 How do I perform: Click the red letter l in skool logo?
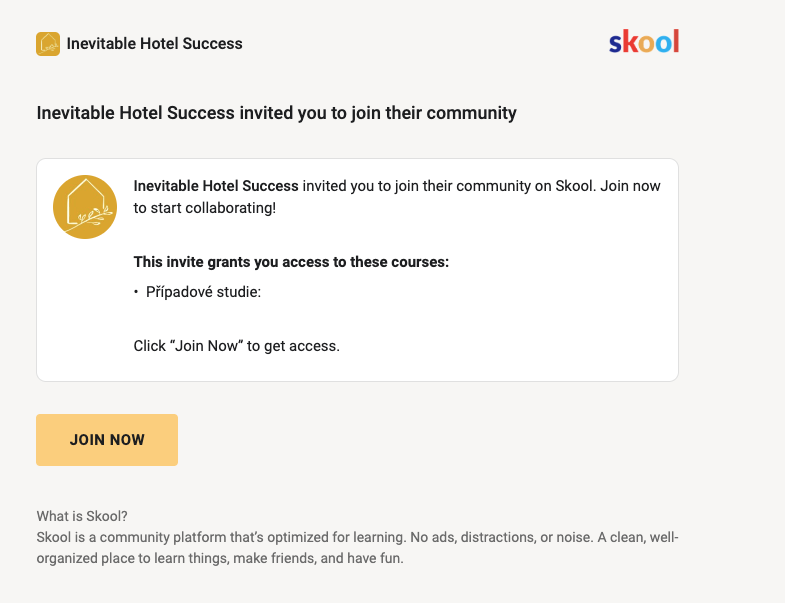point(676,41)
